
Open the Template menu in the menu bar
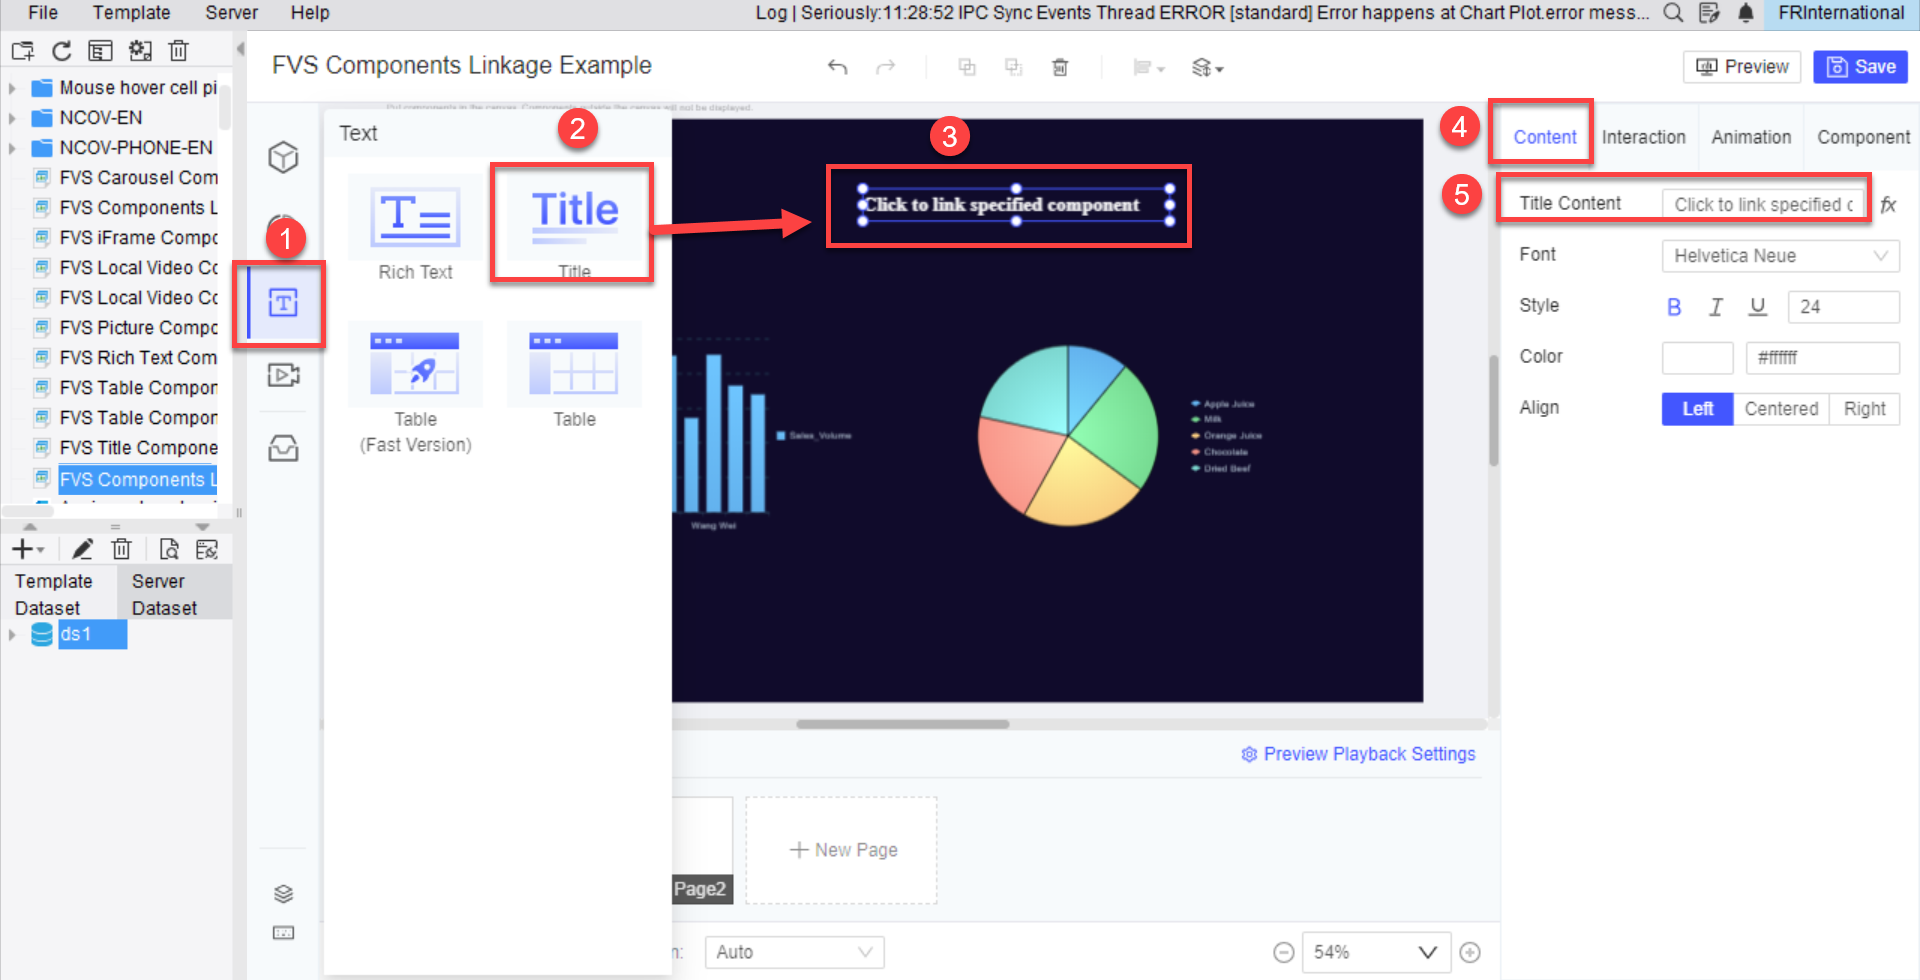131,12
